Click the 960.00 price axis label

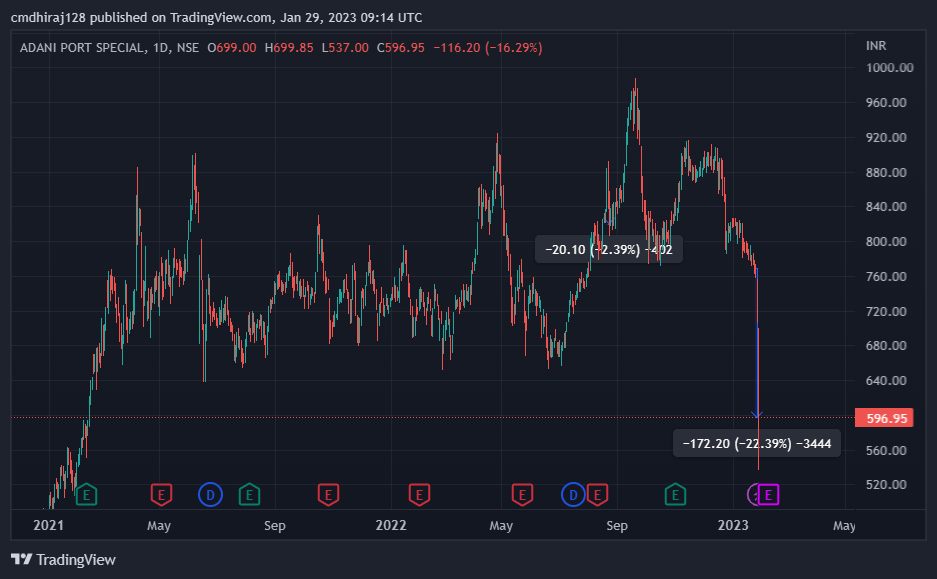pyautogui.click(x=886, y=103)
